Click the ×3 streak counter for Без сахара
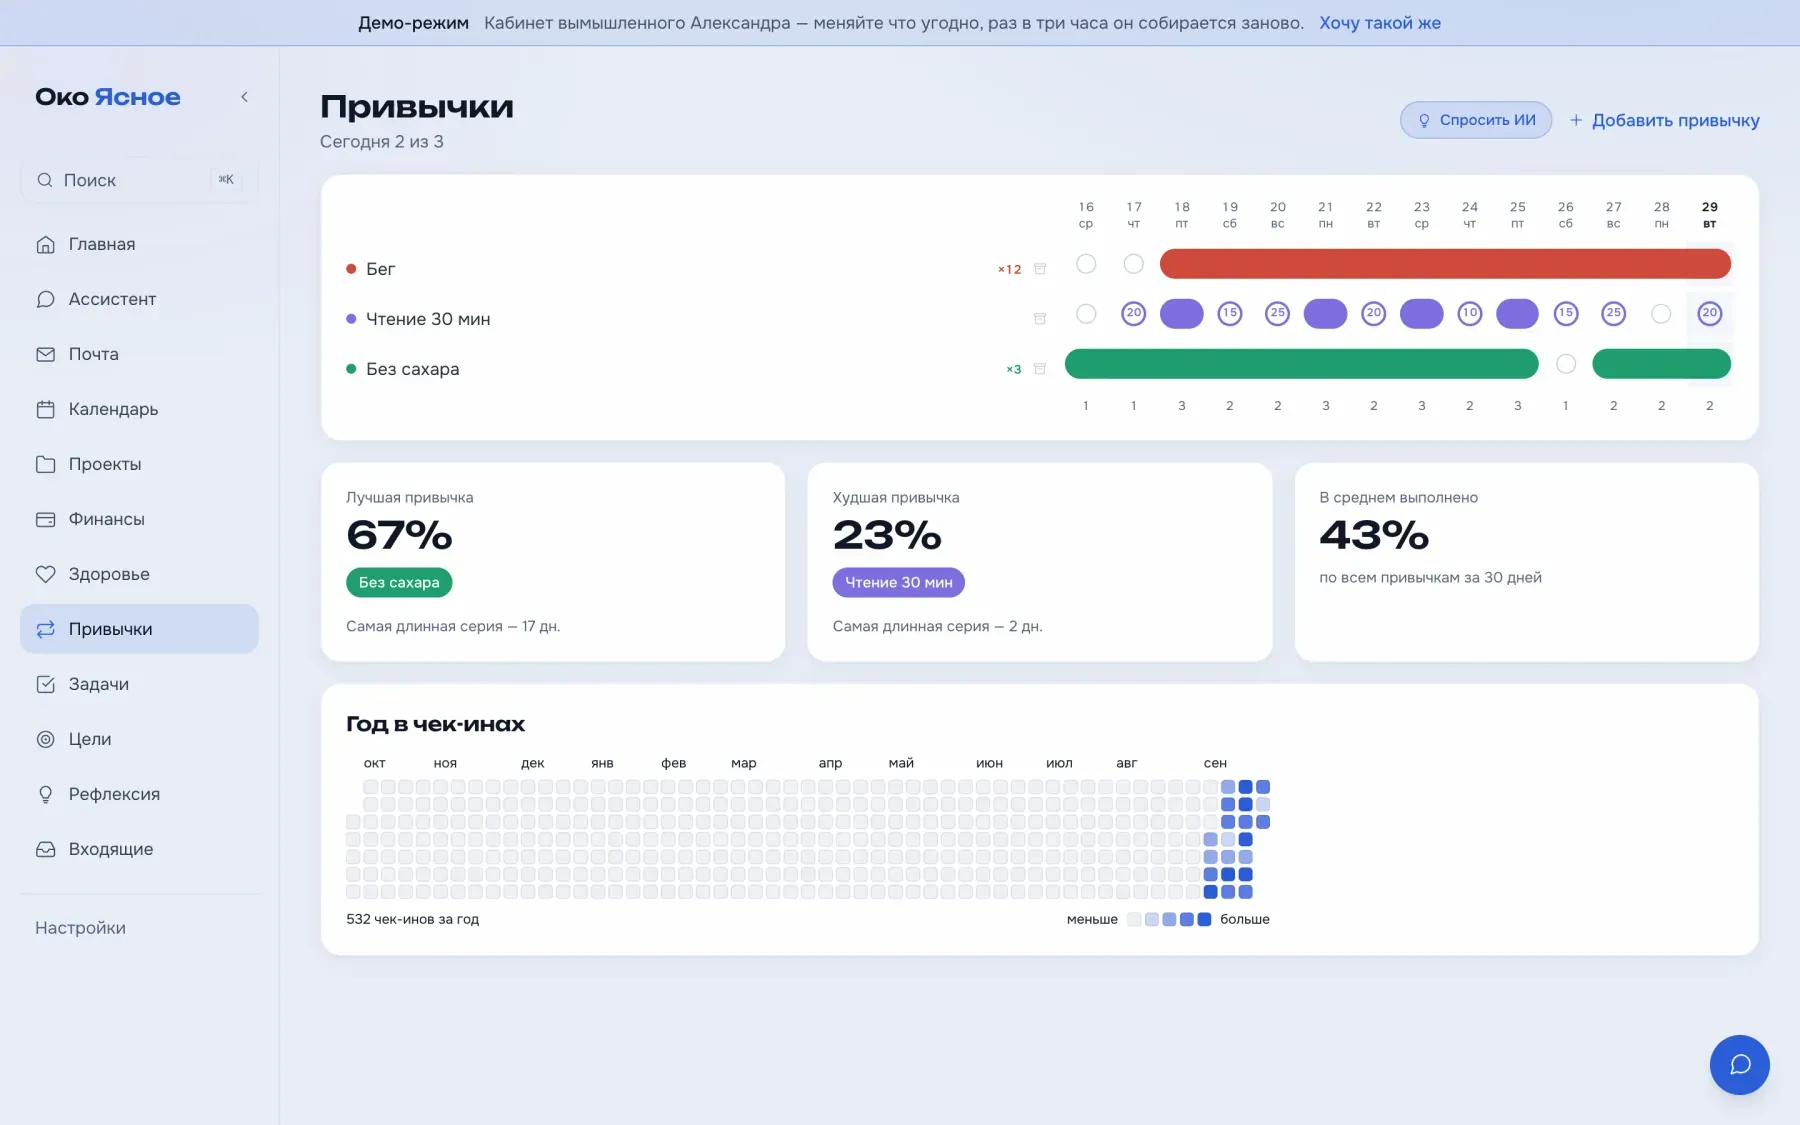Screen dimensions: 1800x1125 pos(1014,369)
